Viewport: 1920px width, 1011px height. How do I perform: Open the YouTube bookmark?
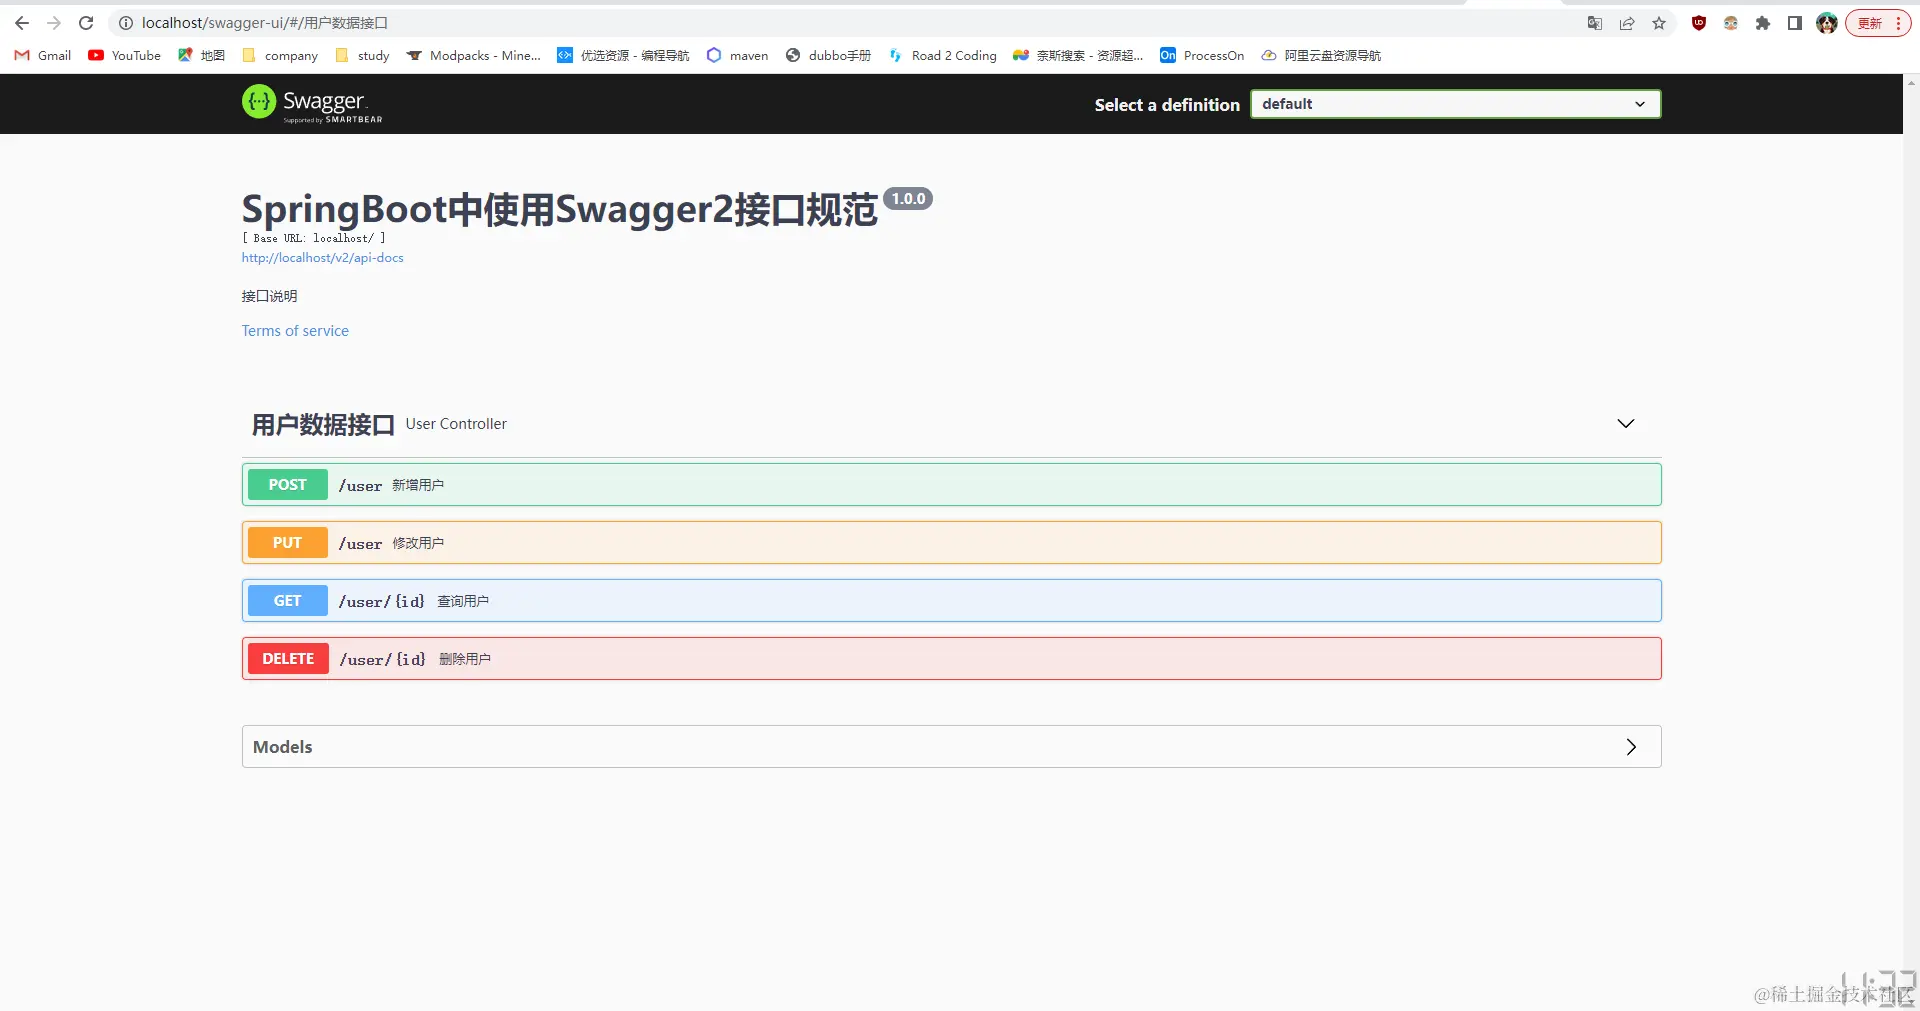[125, 56]
